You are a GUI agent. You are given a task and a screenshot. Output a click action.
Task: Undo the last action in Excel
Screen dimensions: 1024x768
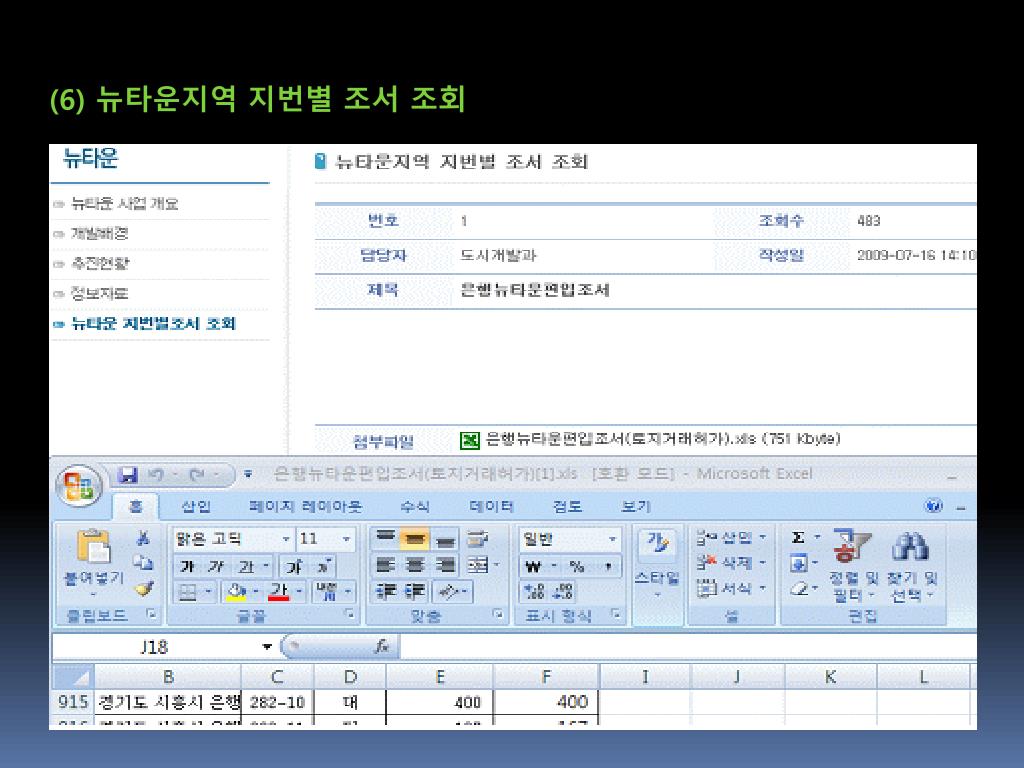[155, 475]
